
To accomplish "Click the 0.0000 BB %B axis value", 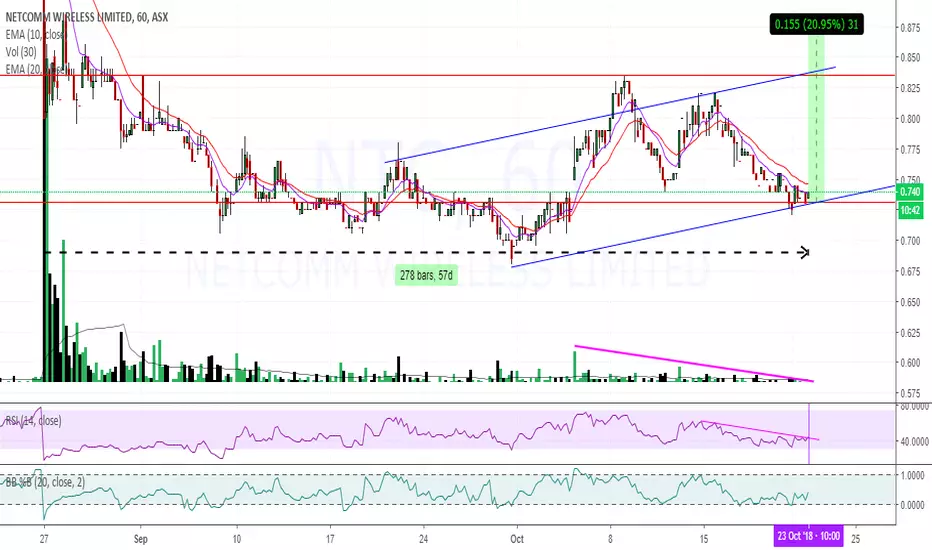I will coord(913,505).
